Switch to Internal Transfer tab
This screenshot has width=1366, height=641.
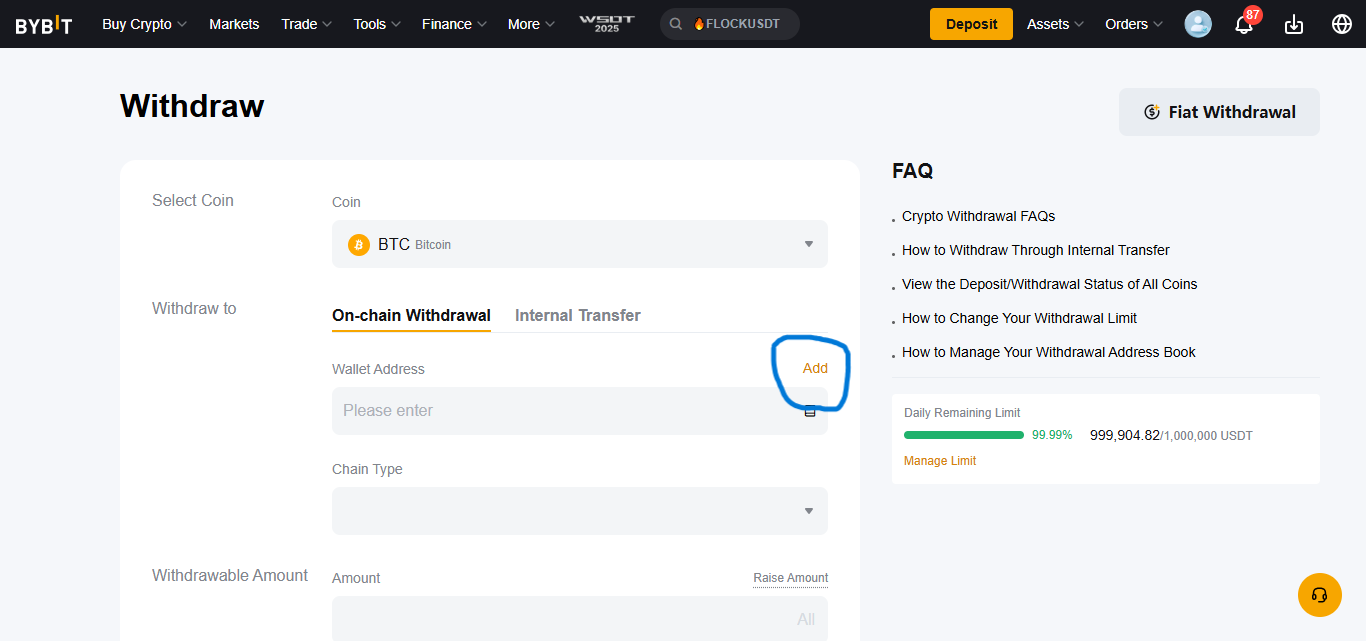click(578, 315)
